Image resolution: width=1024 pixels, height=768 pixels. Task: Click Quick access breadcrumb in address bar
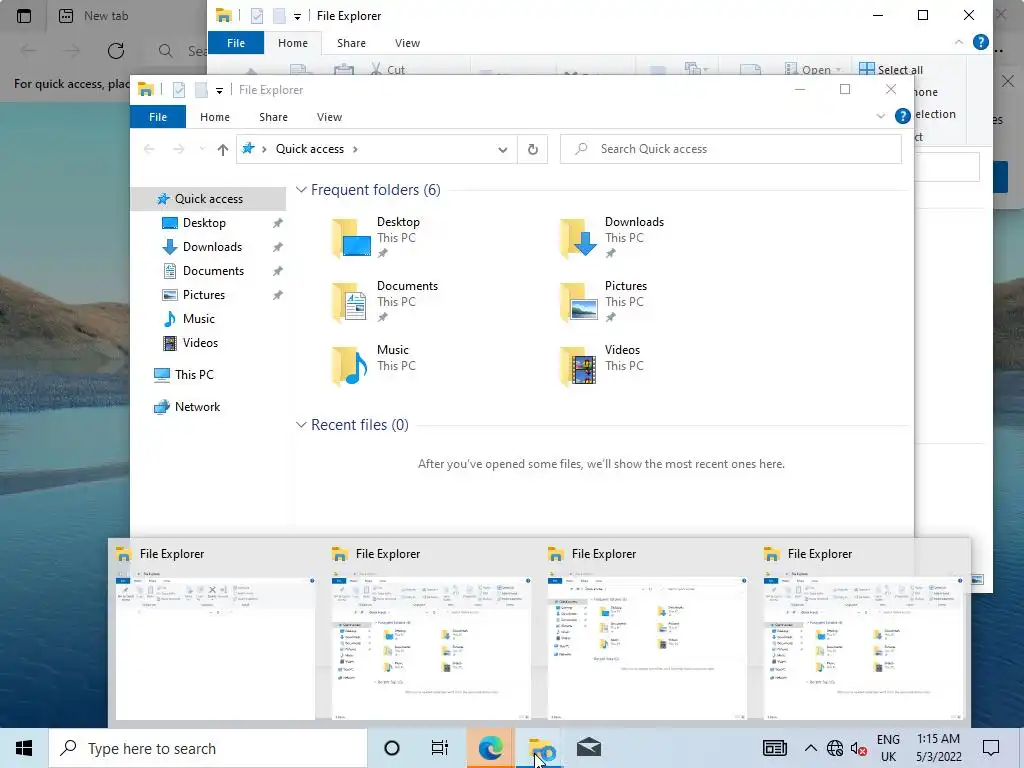click(310, 149)
